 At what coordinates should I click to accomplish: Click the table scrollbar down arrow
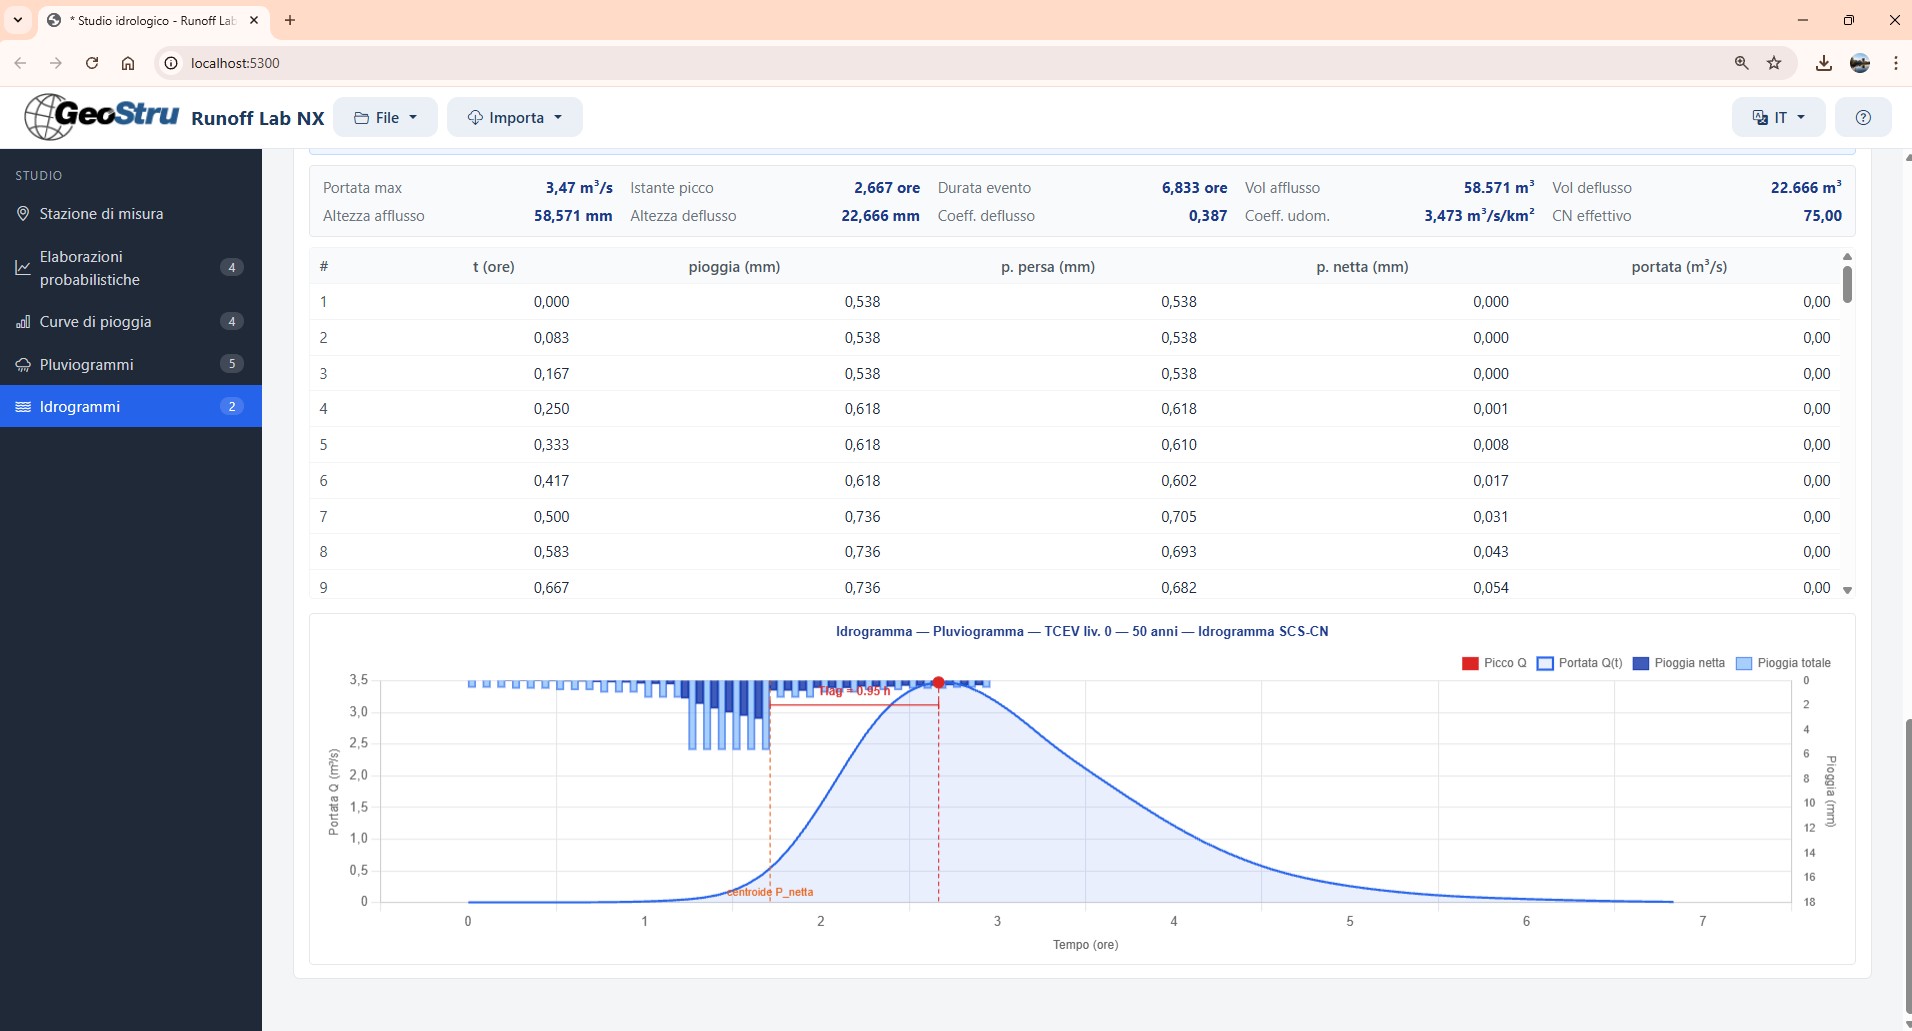tap(1847, 590)
